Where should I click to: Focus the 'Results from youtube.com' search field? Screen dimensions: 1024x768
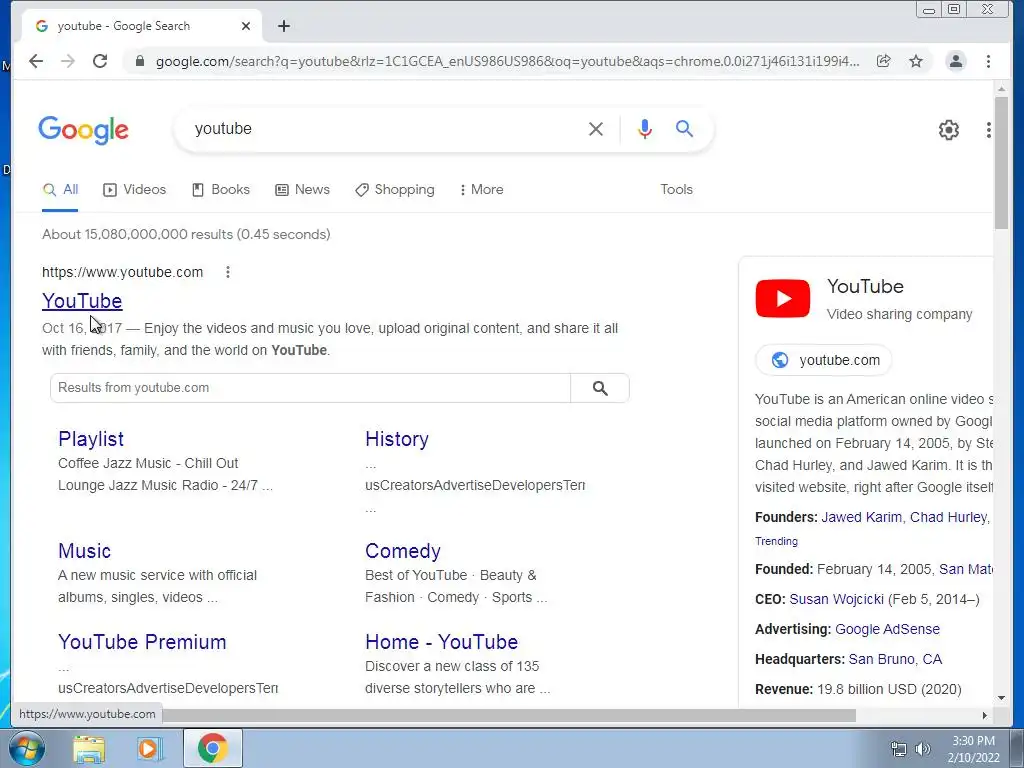tap(311, 388)
